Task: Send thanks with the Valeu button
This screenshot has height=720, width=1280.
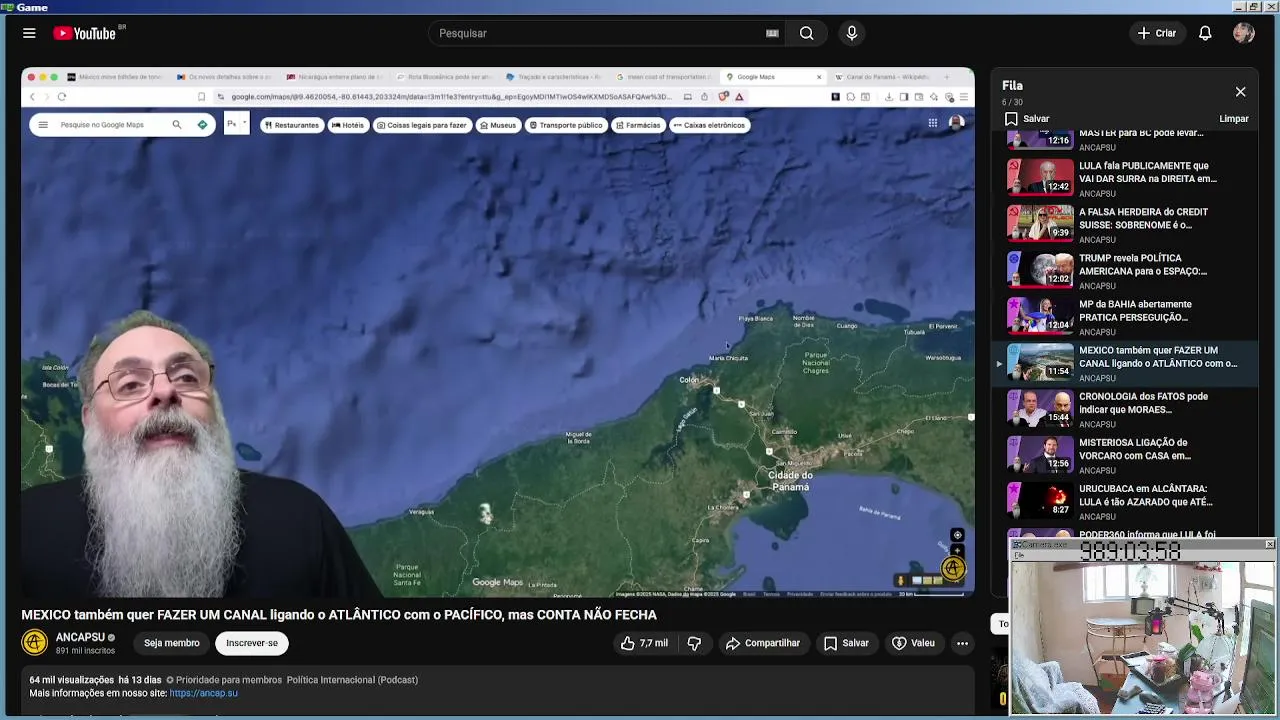Action: click(913, 643)
